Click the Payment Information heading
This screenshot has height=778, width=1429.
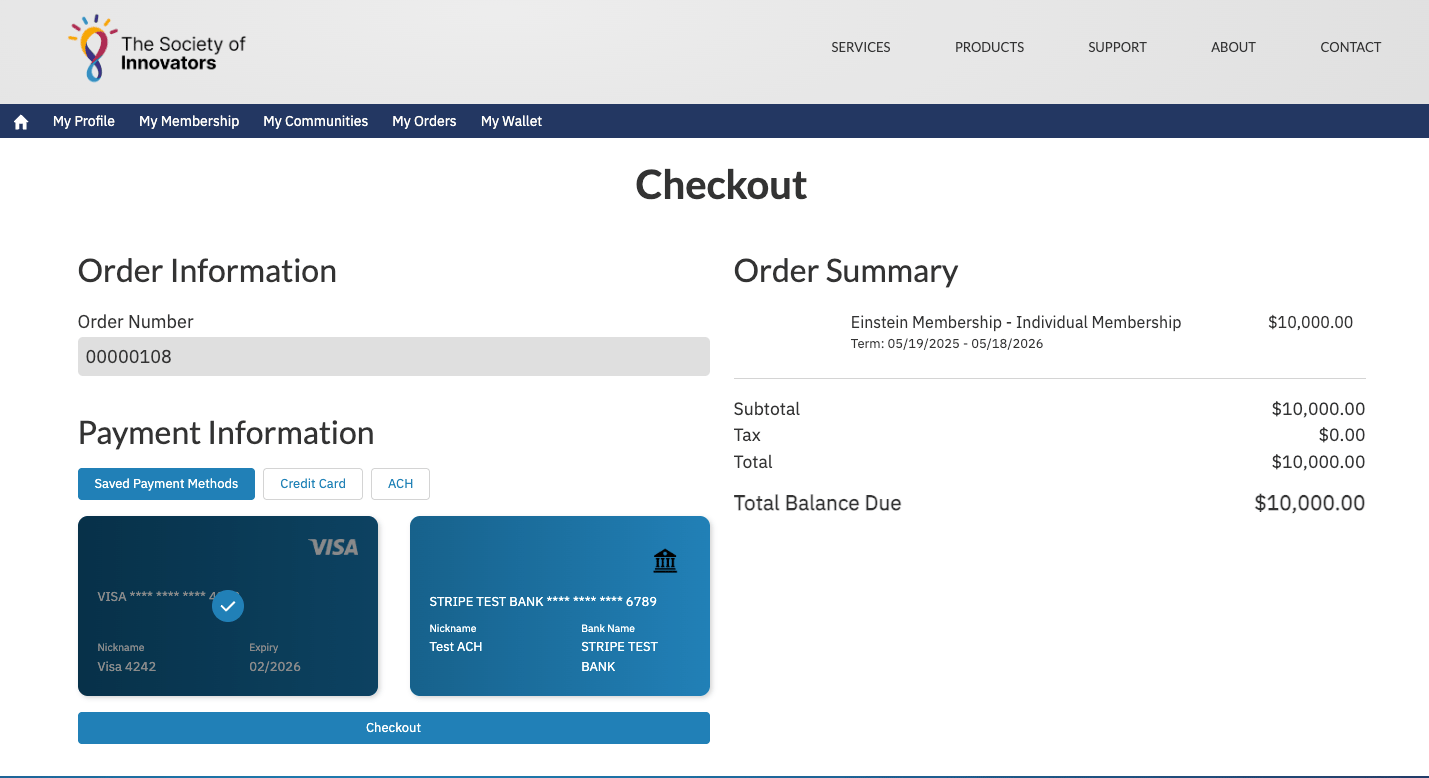coord(226,433)
